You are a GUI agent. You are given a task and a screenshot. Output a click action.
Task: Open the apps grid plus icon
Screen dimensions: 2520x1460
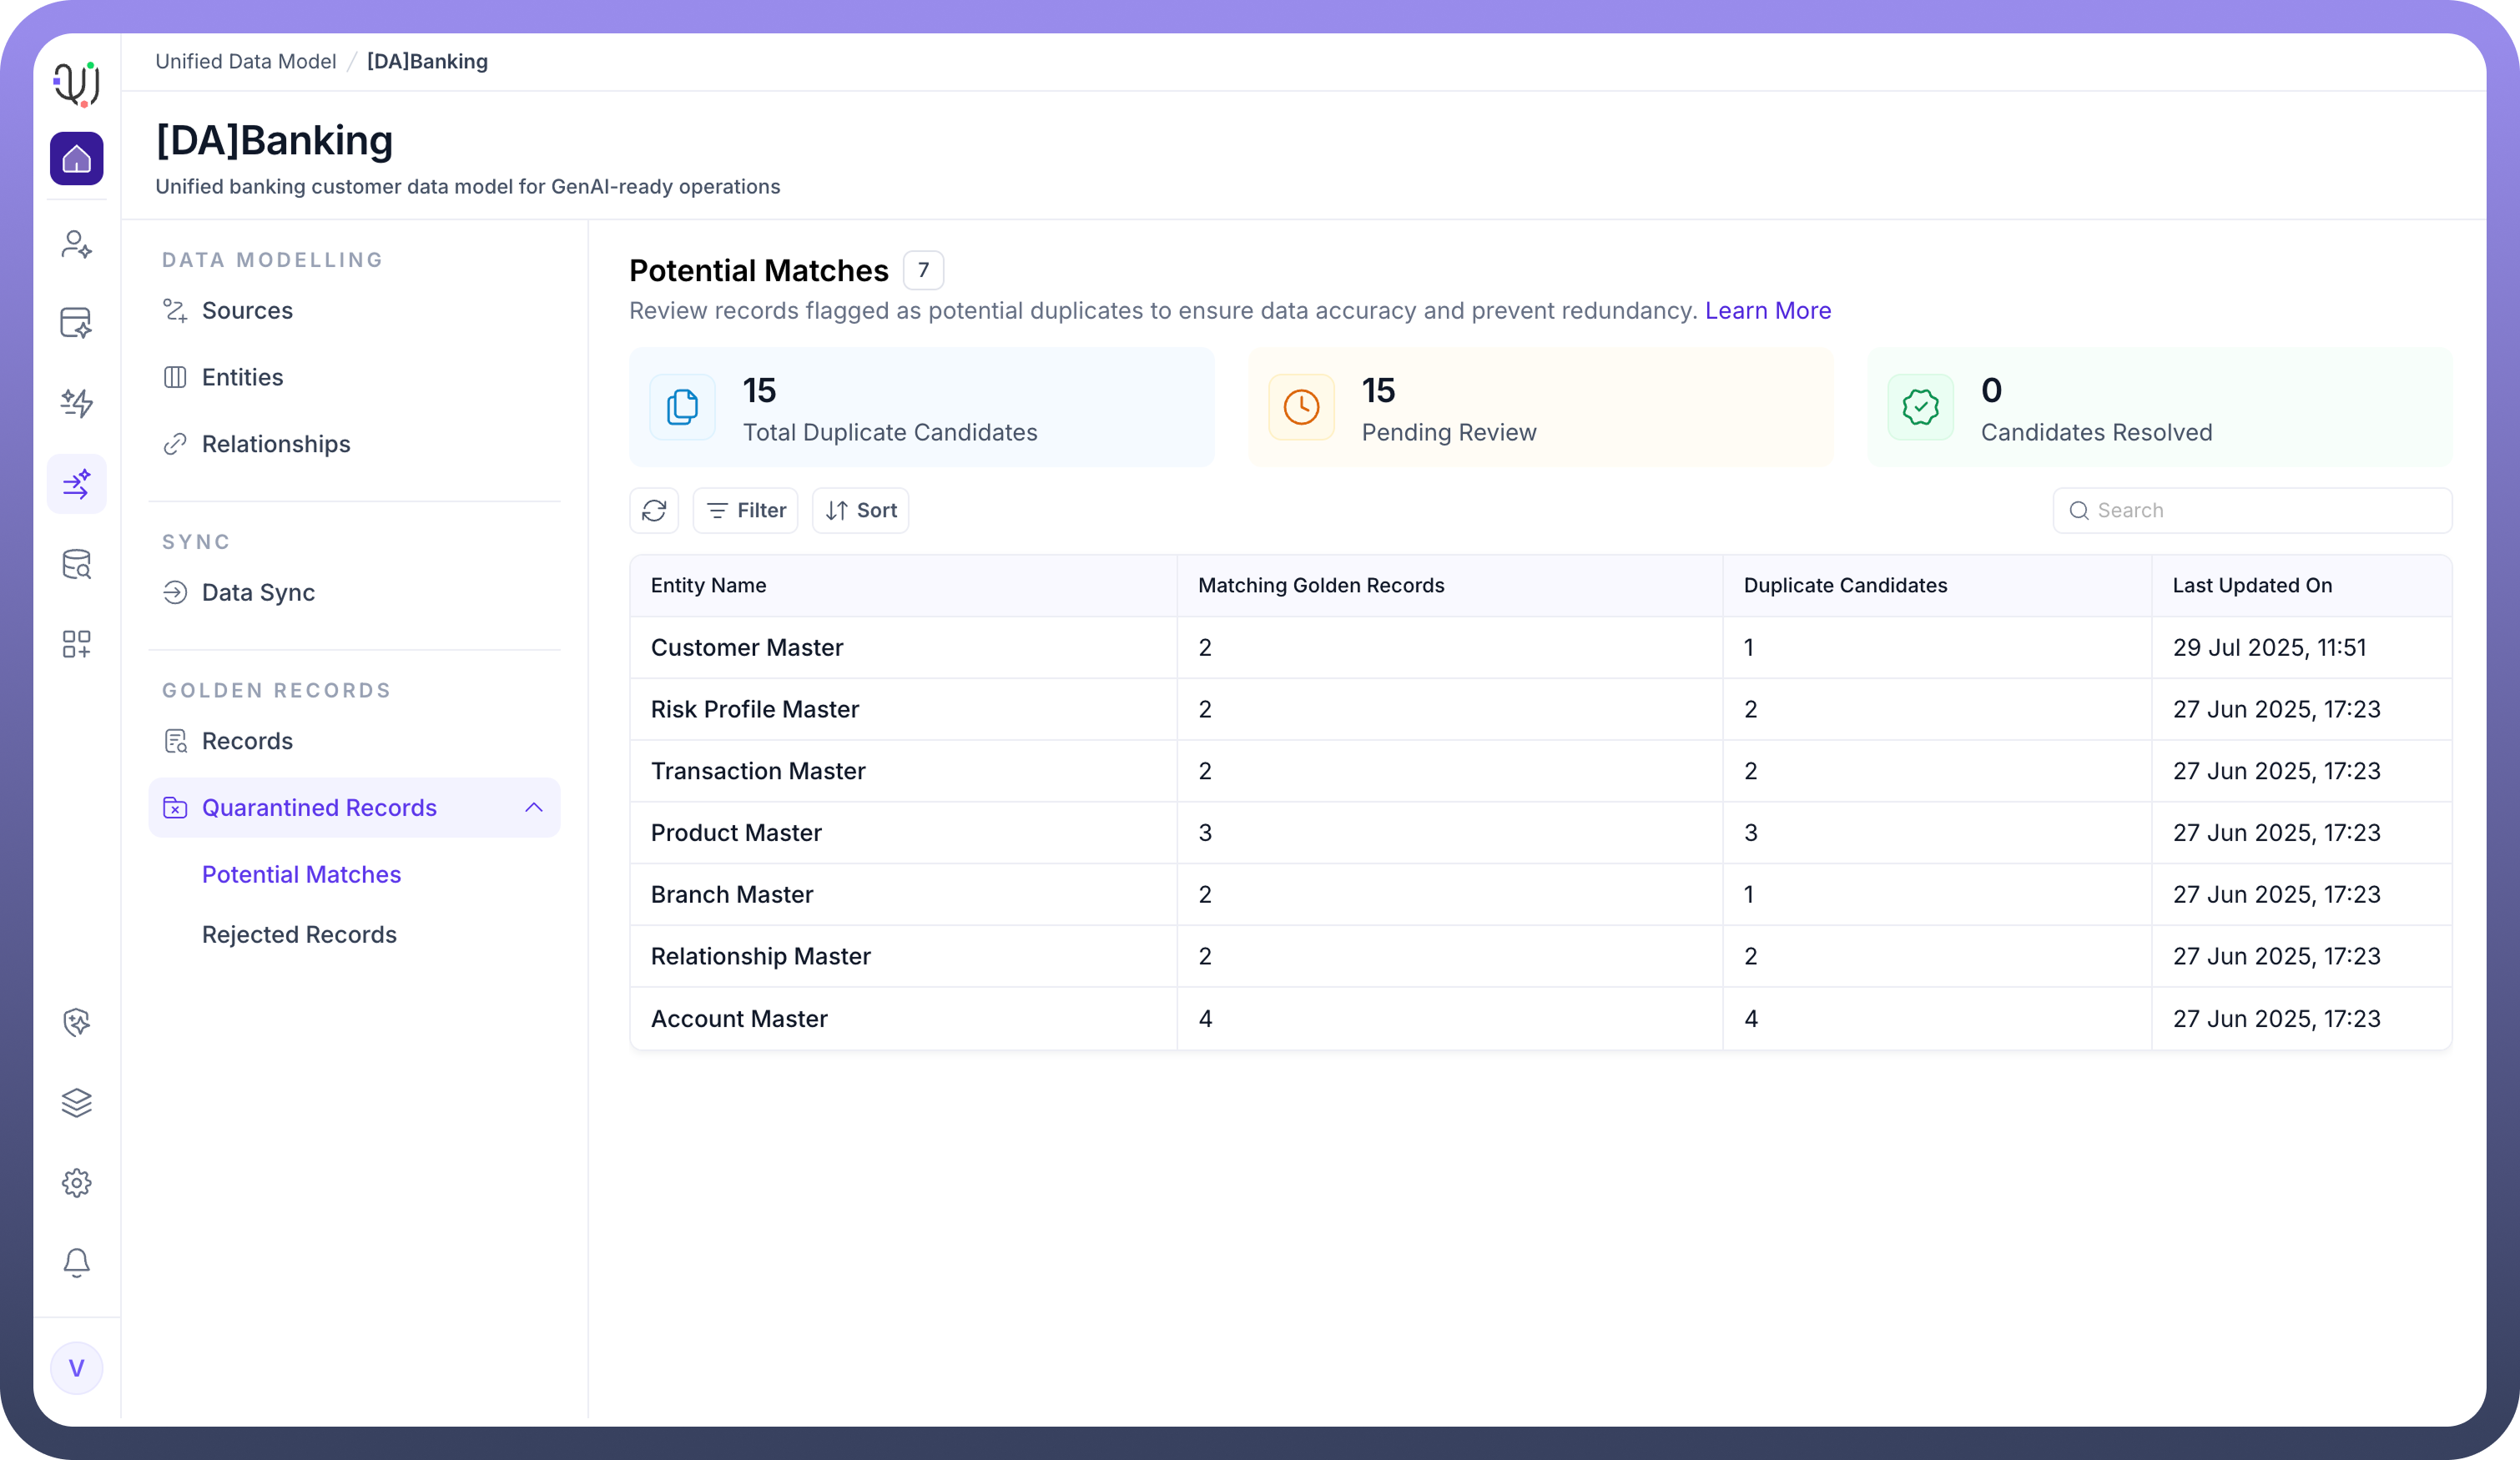(76, 644)
